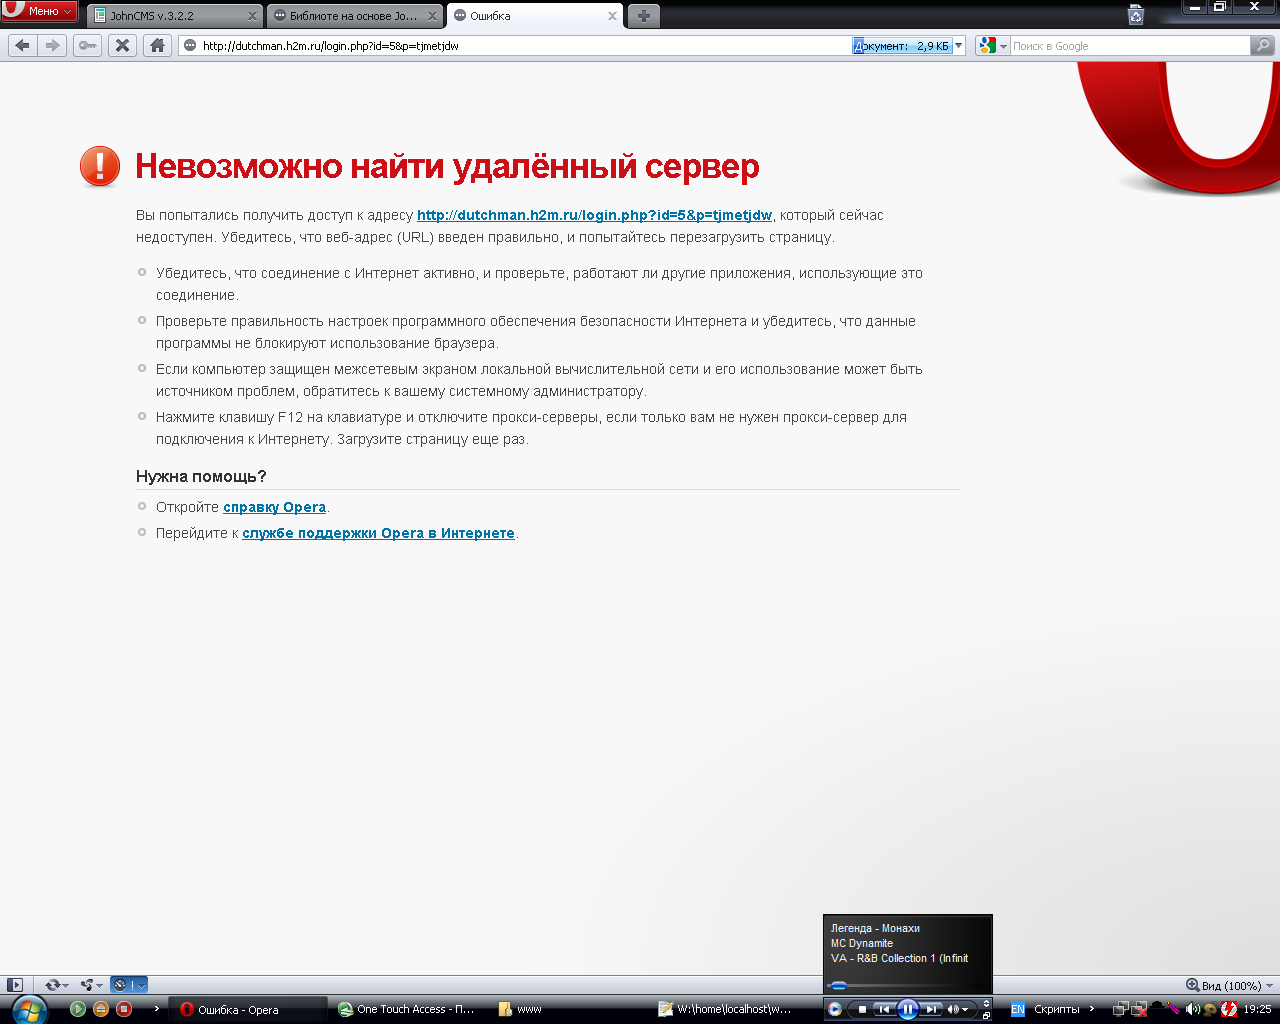
Task: Open the справку Opera help link
Action: point(274,507)
